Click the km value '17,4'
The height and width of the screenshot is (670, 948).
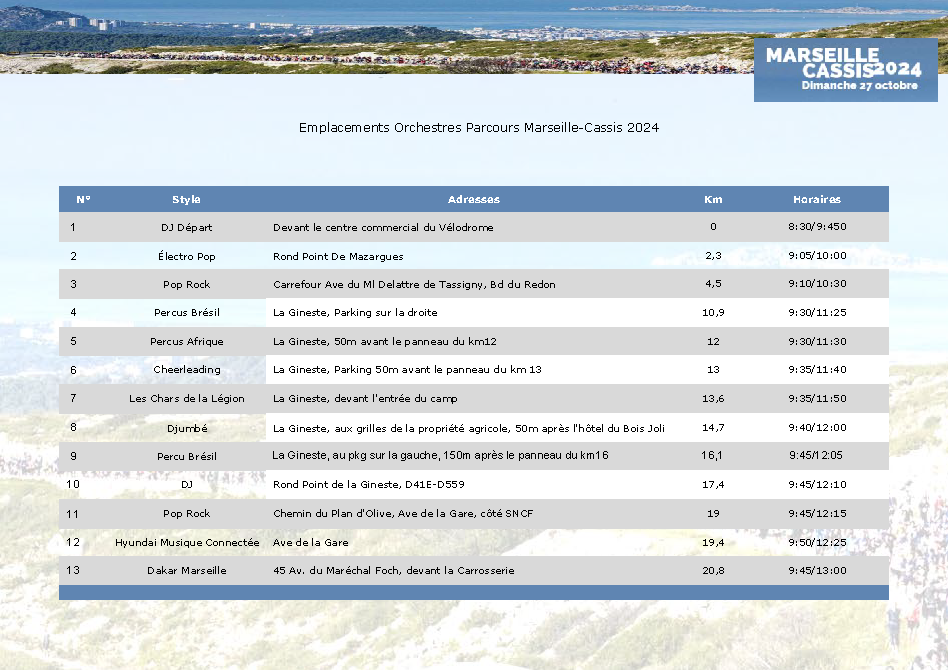[713, 484]
